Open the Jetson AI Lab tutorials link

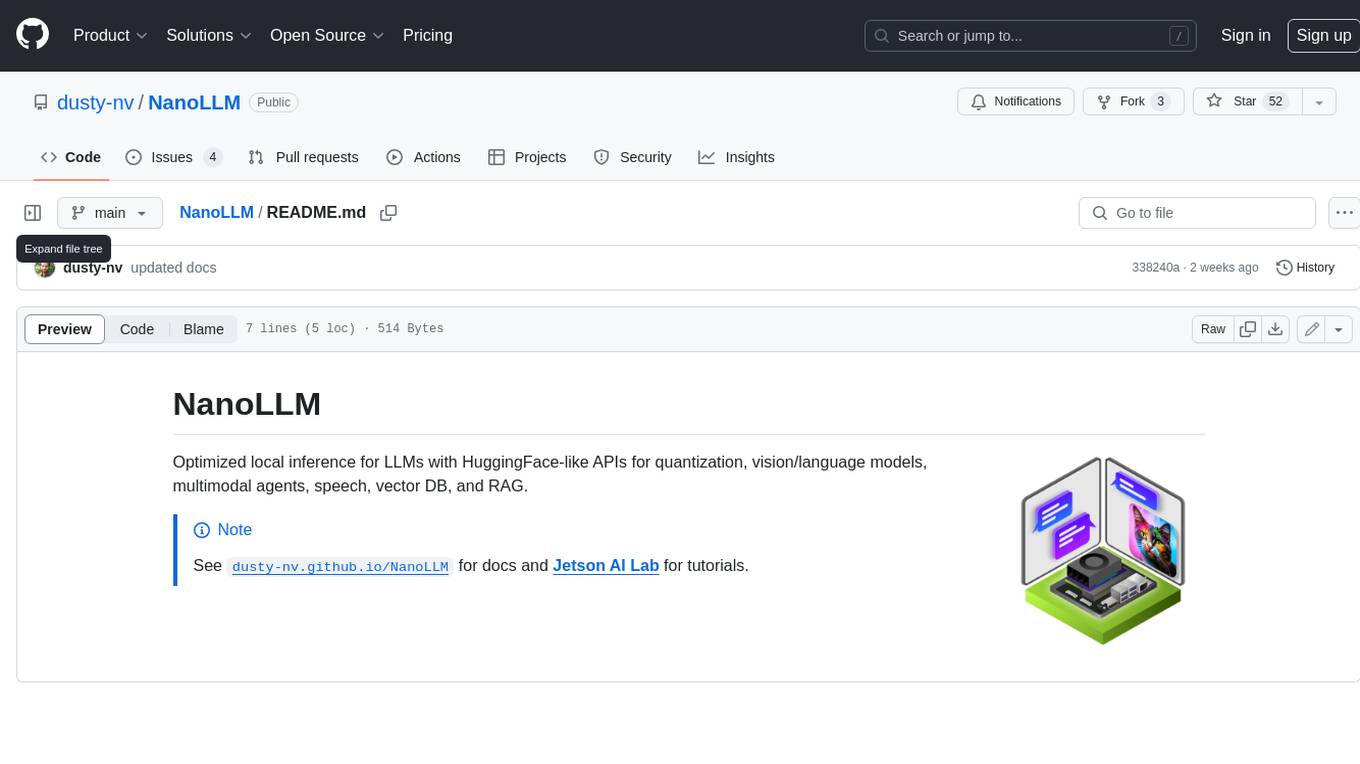pos(606,565)
